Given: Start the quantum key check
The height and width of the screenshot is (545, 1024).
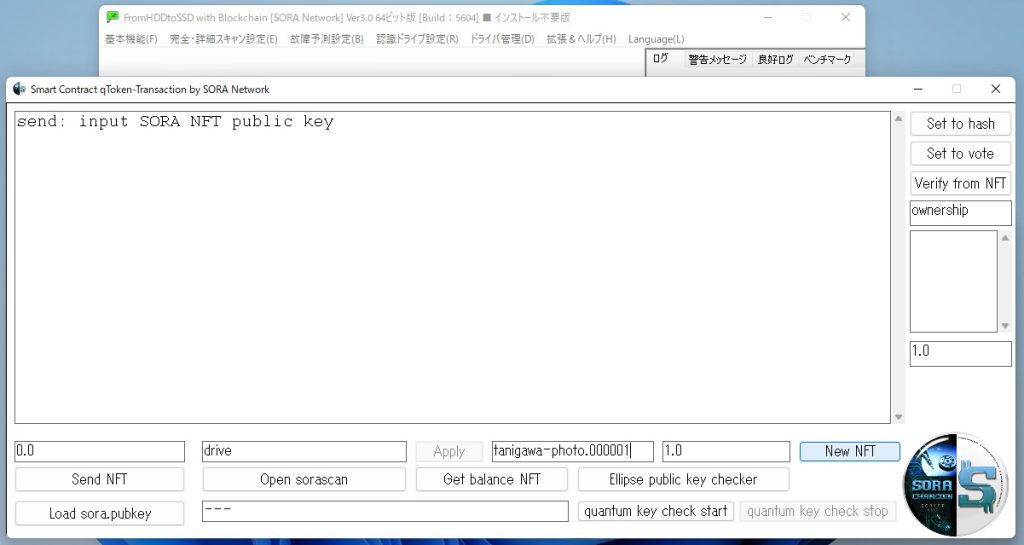Looking at the screenshot, I should coord(656,511).
